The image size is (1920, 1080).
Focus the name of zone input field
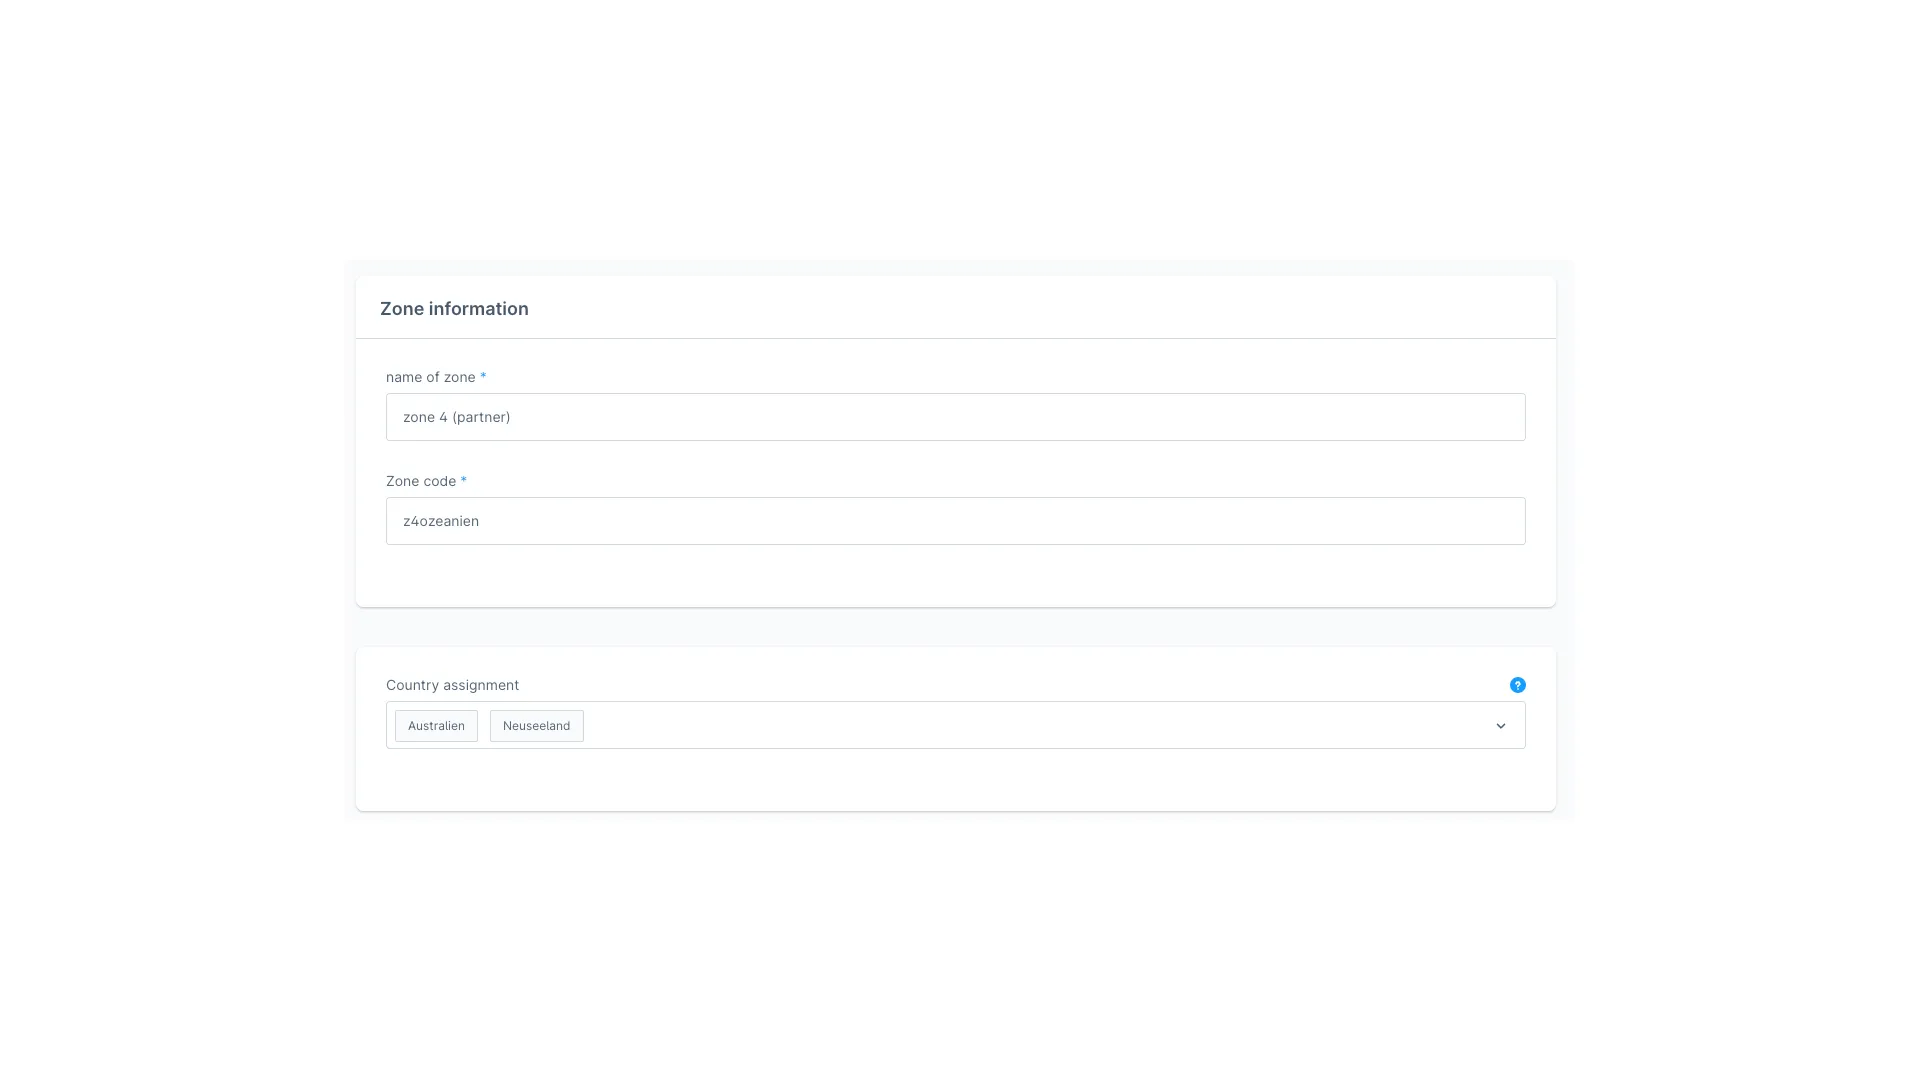955,417
